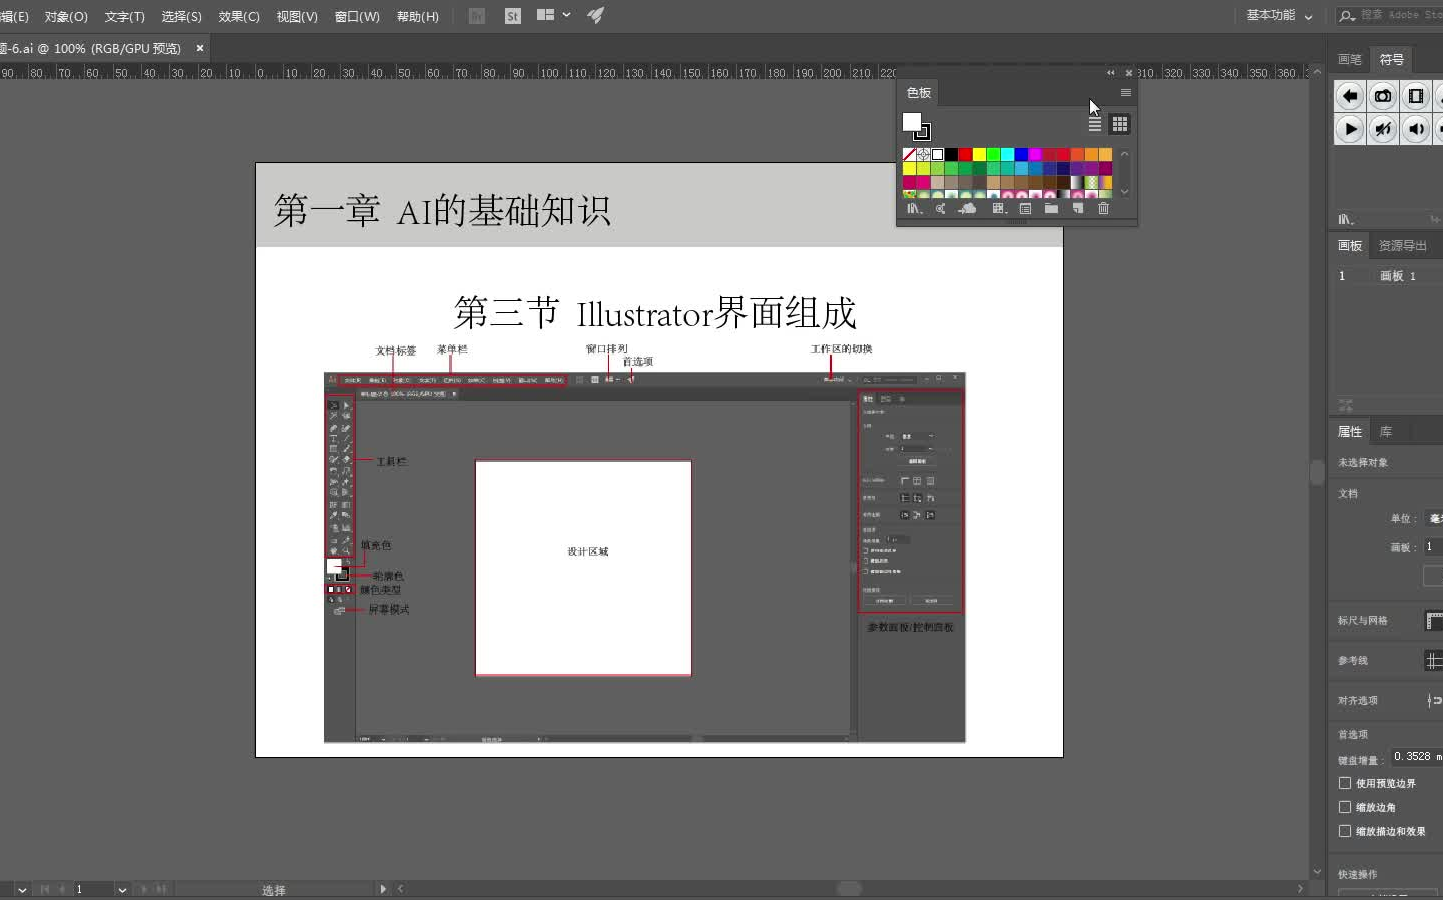The image size is (1443, 900).
Task: Open the 单位 dropdown in the properties panel
Action: pos(1435,518)
